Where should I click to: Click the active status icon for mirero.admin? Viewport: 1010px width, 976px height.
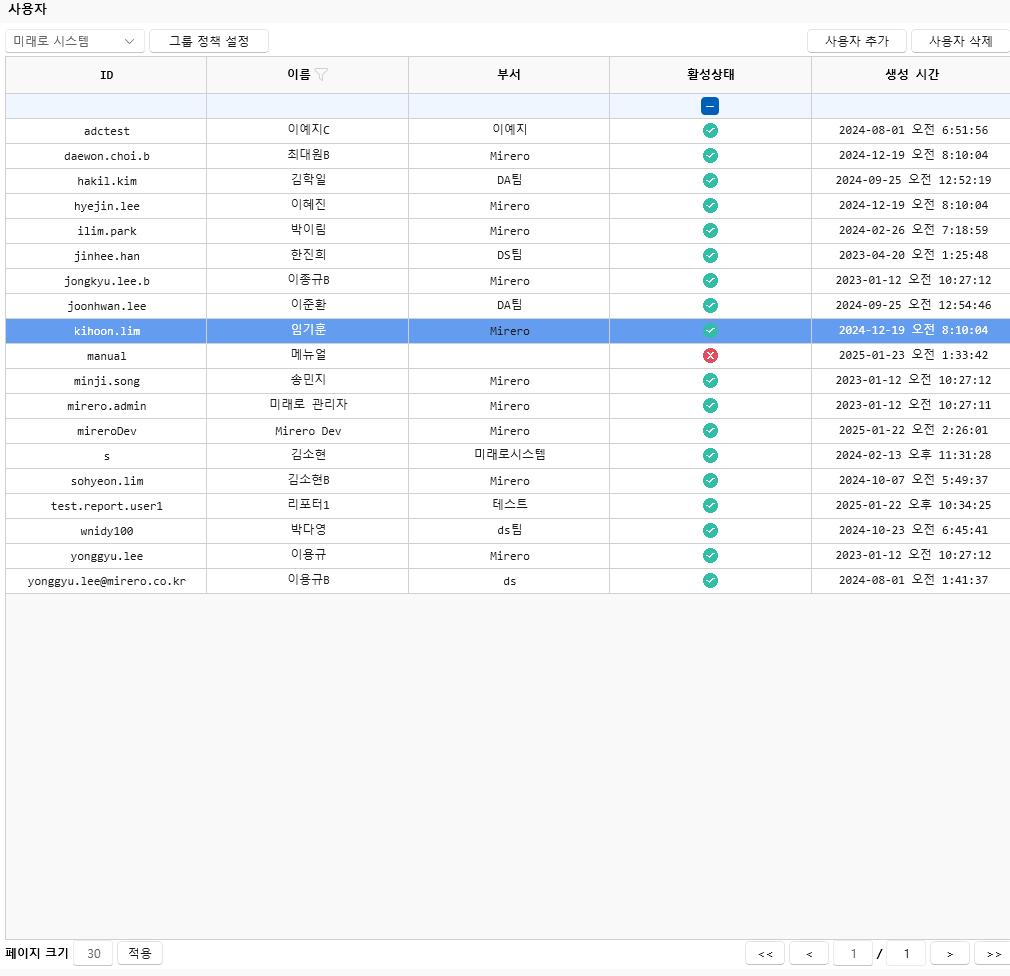pos(710,406)
